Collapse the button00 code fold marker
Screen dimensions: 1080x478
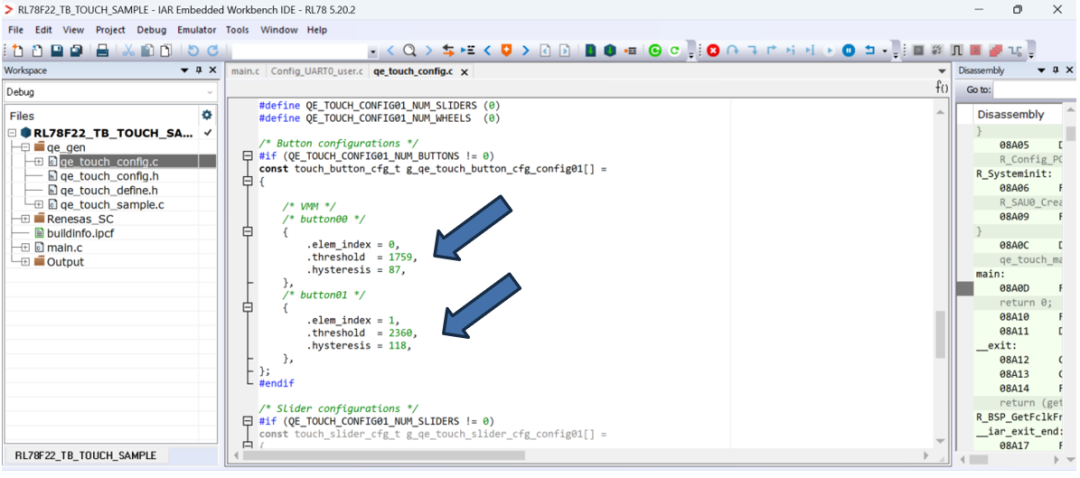[248, 231]
